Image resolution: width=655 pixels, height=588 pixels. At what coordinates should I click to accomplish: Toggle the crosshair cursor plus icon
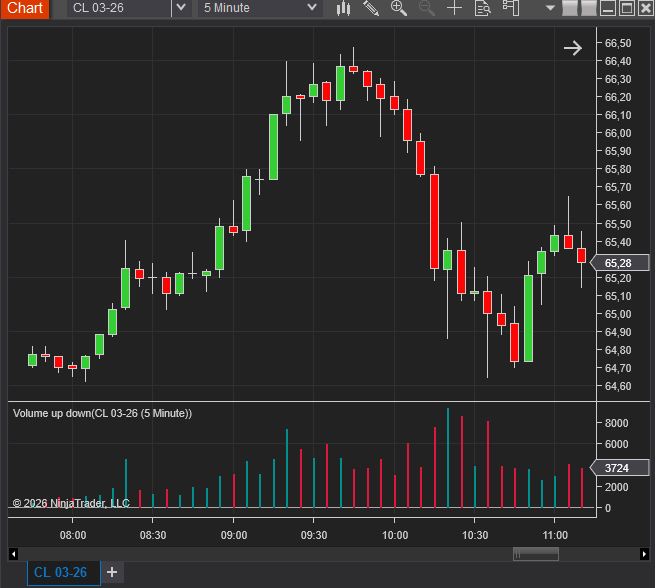pos(454,8)
